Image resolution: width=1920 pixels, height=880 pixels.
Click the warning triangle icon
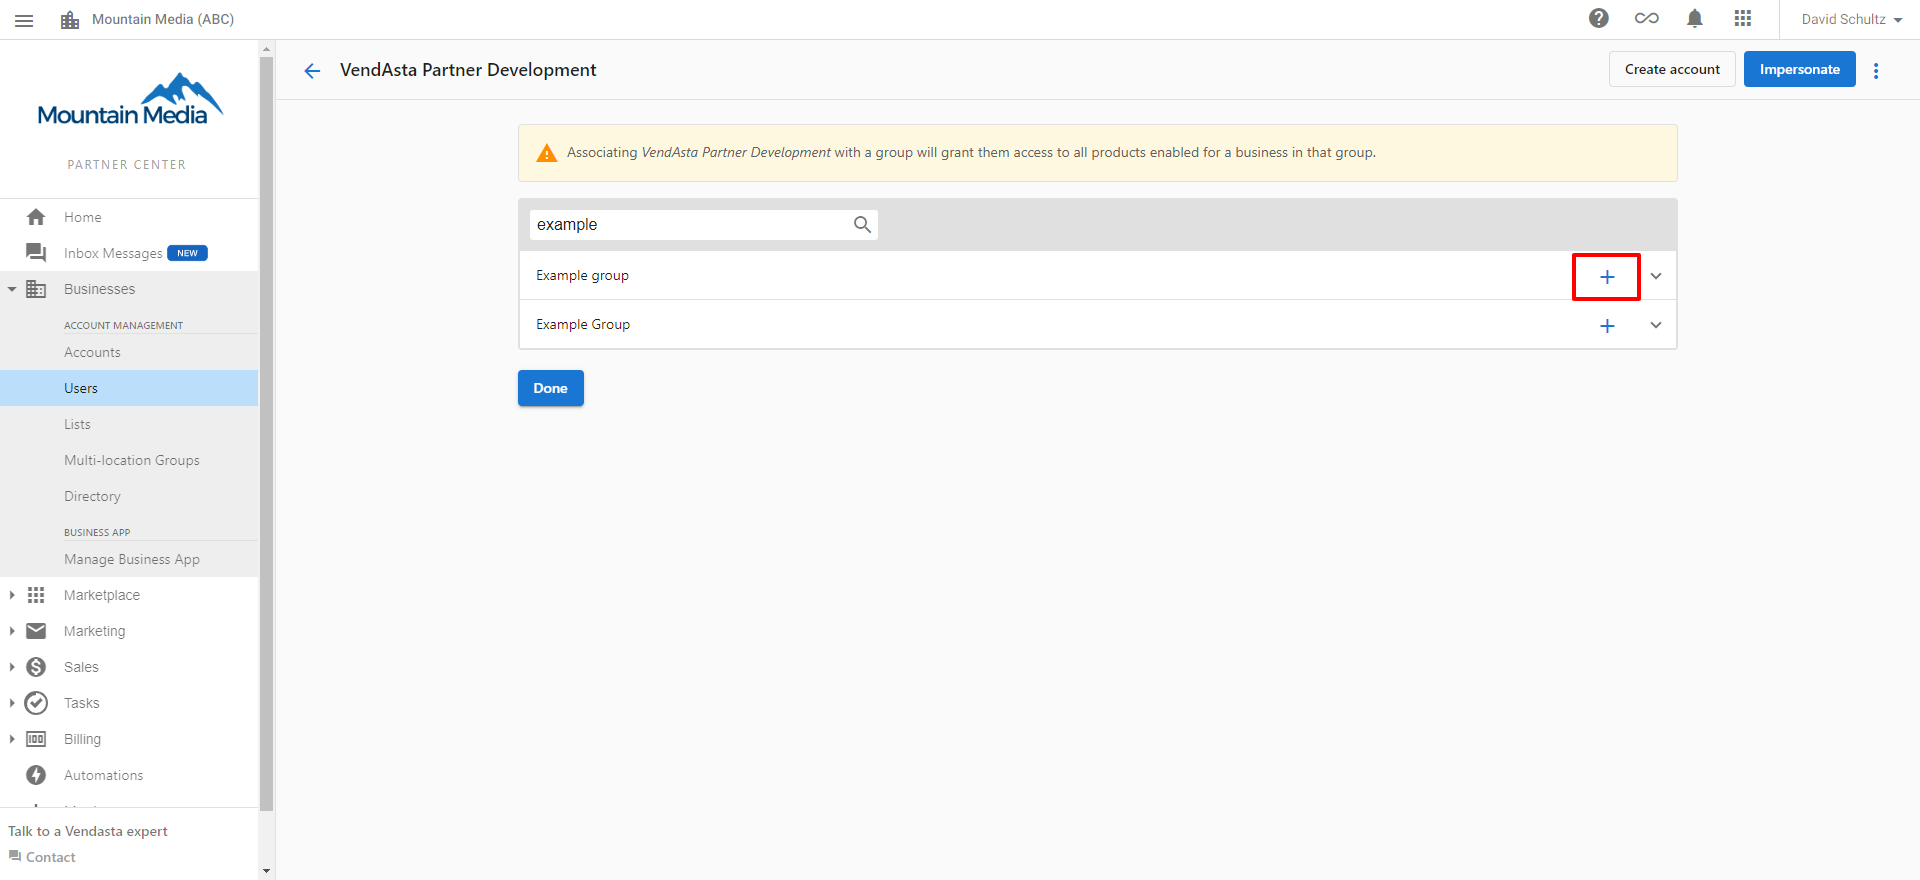click(x=546, y=153)
